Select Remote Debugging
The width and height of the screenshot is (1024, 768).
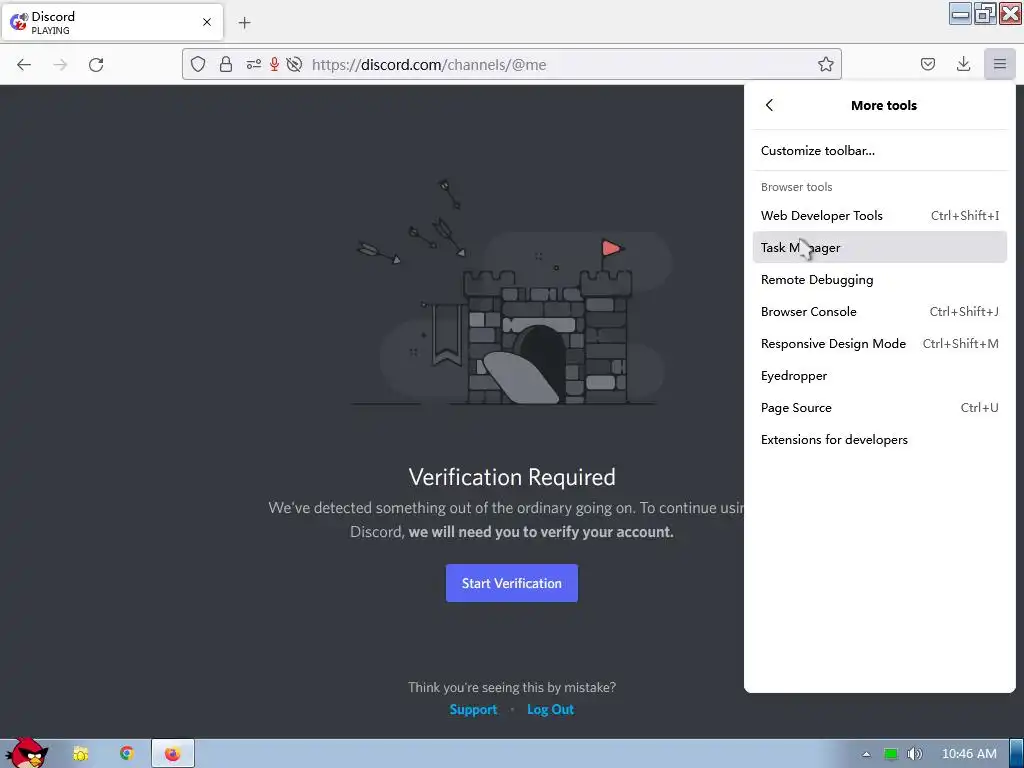880,280
